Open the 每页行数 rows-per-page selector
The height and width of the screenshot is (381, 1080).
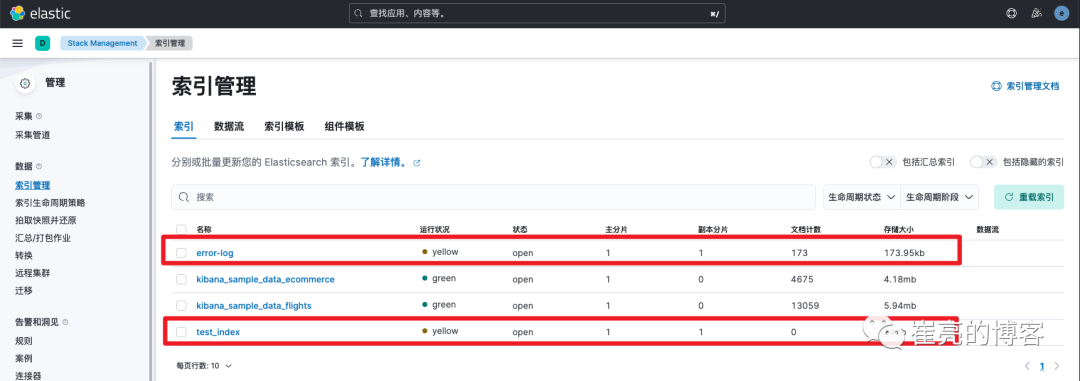coord(204,366)
